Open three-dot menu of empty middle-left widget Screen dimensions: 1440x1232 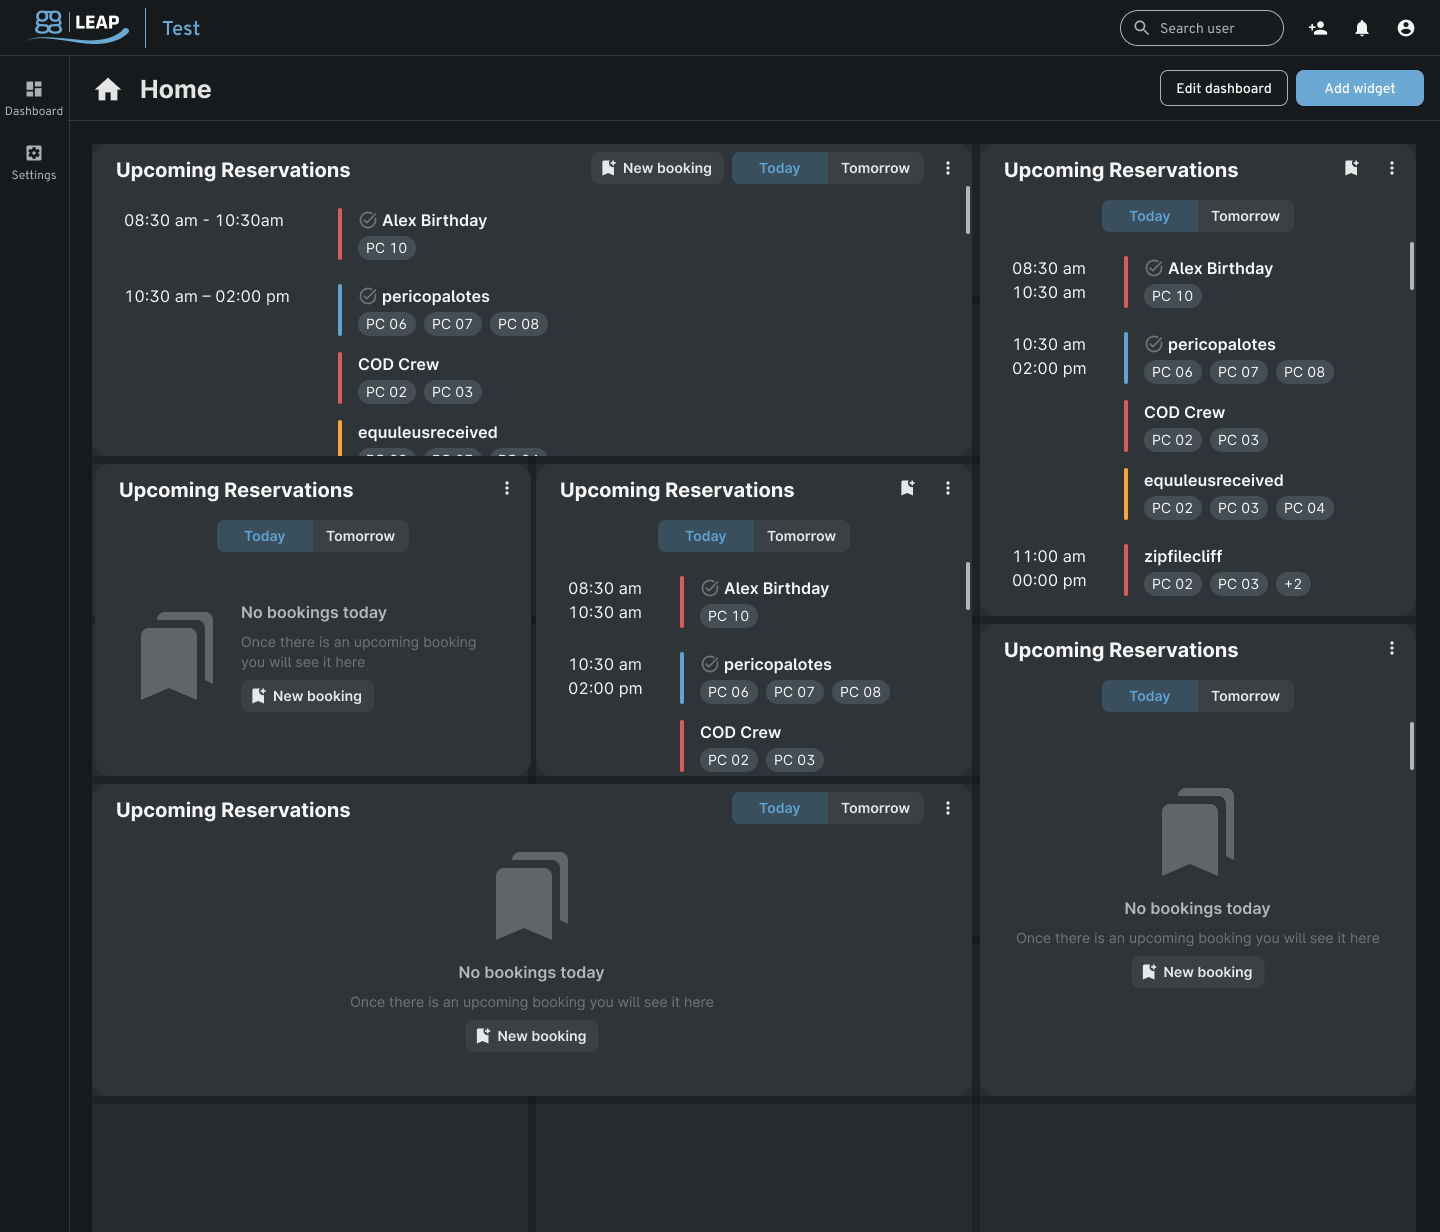coord(507,488)
